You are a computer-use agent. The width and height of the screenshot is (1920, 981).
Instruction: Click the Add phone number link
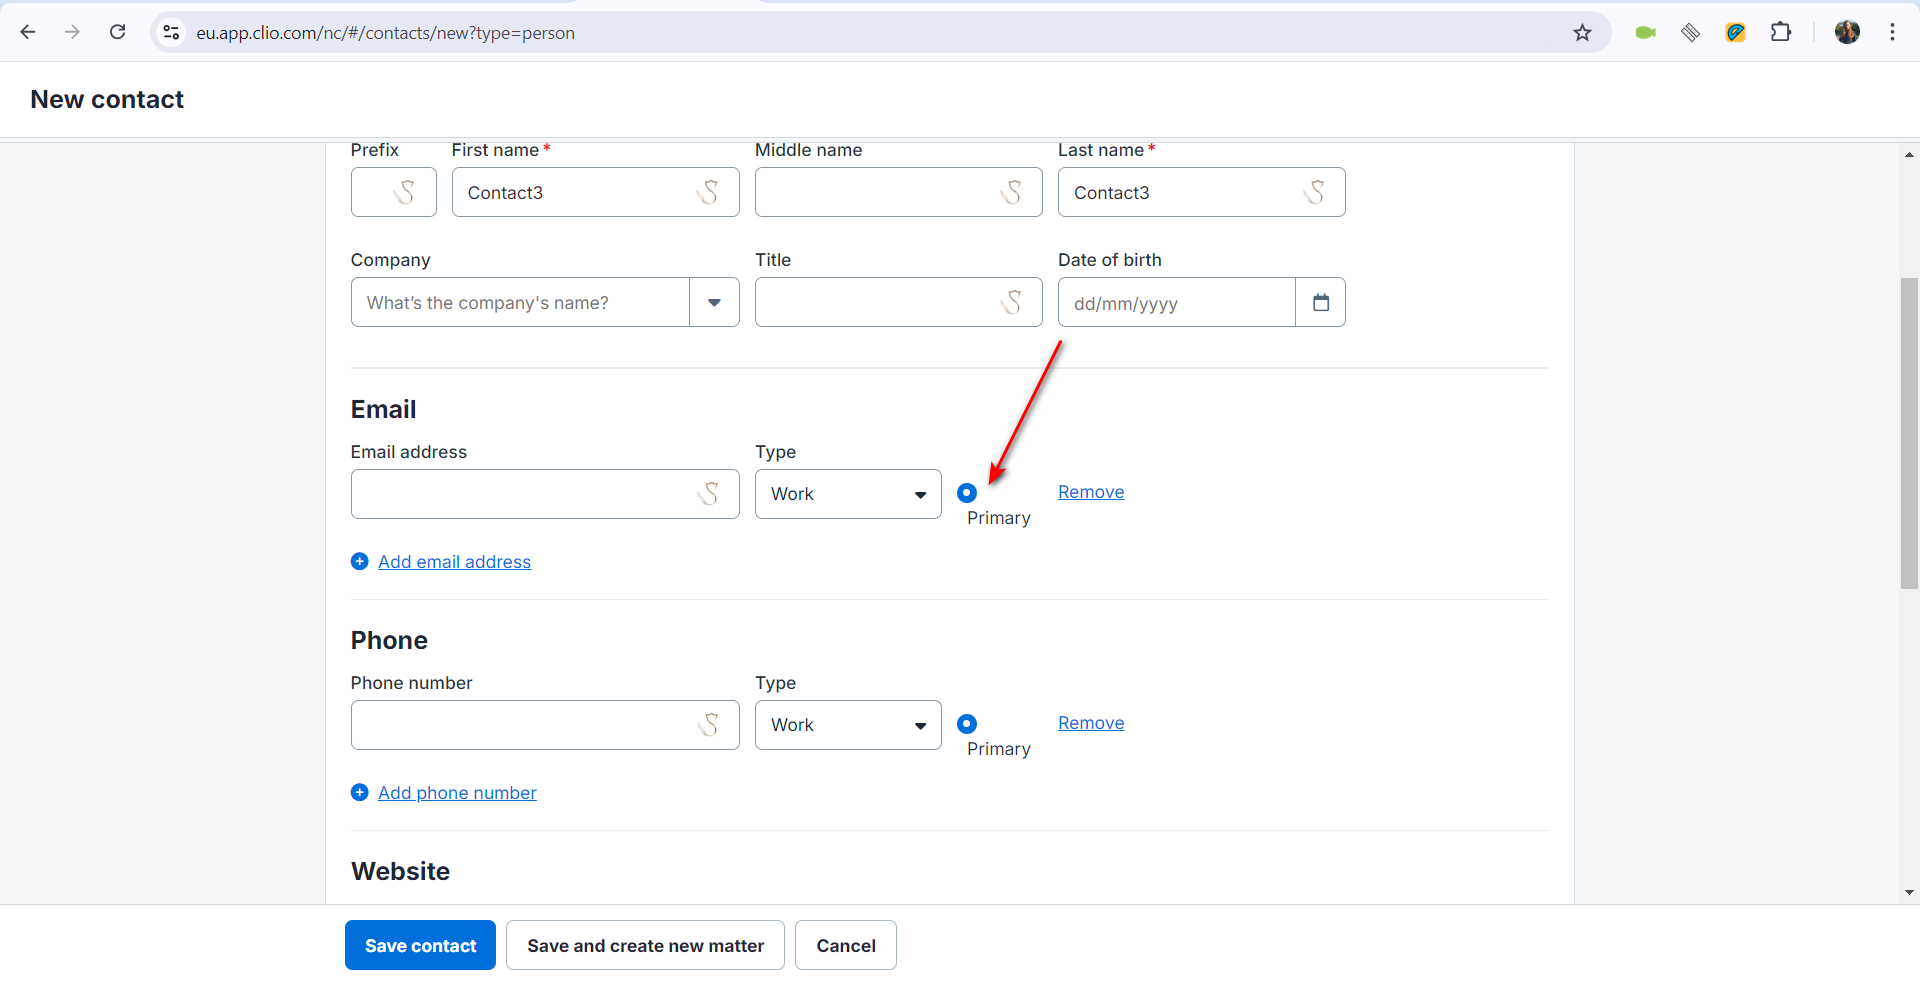pyautogui.click(x=457, y=793)
